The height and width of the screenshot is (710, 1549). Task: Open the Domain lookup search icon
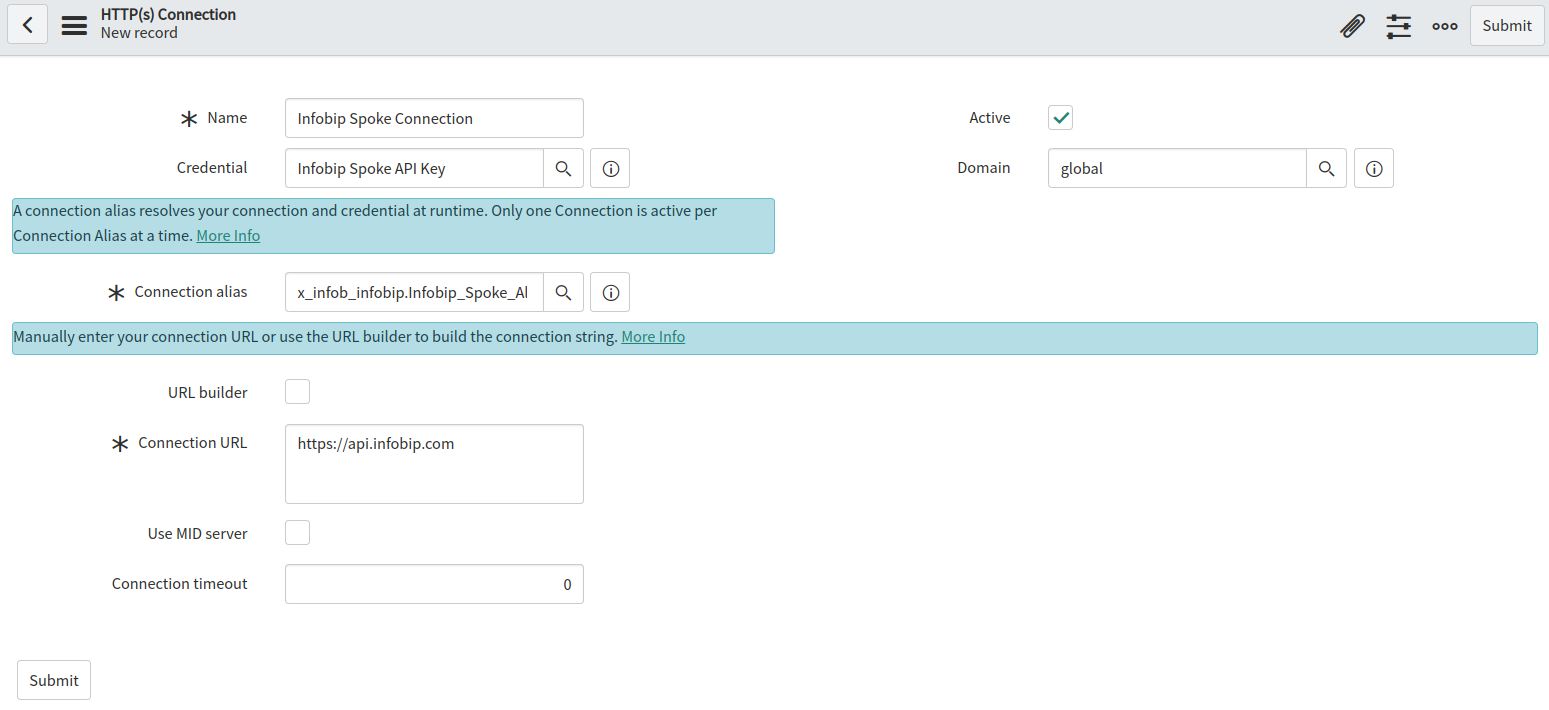point(1326,169)
